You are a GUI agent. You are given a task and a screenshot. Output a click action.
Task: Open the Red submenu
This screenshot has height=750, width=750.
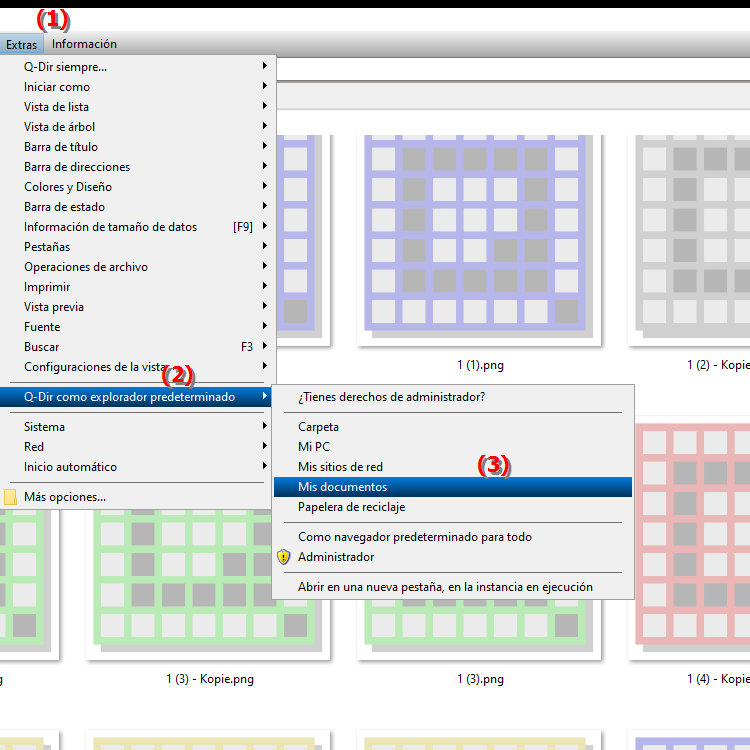138,447
